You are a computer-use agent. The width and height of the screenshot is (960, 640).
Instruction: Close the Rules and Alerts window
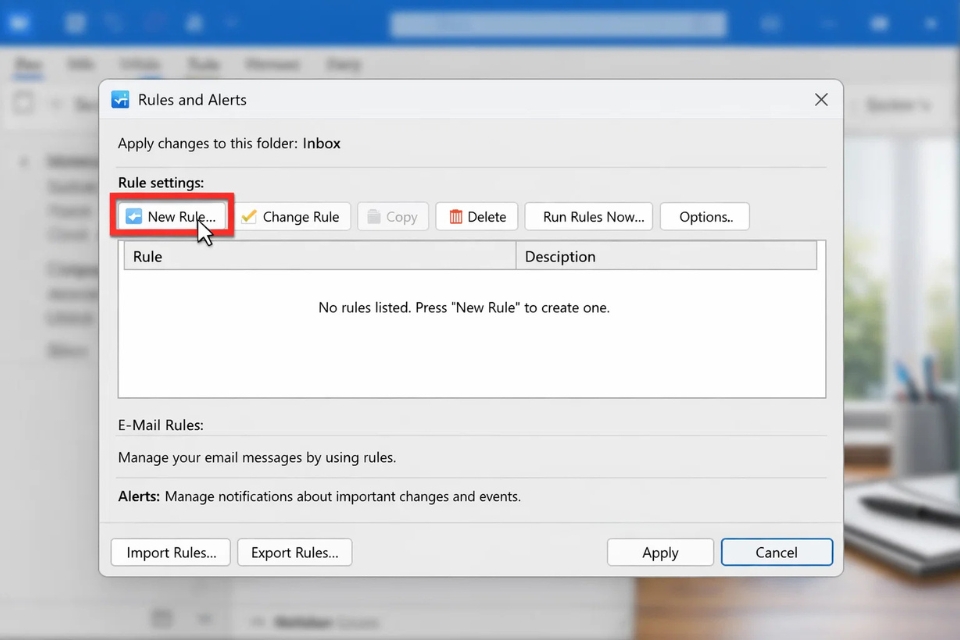point(821,99)
